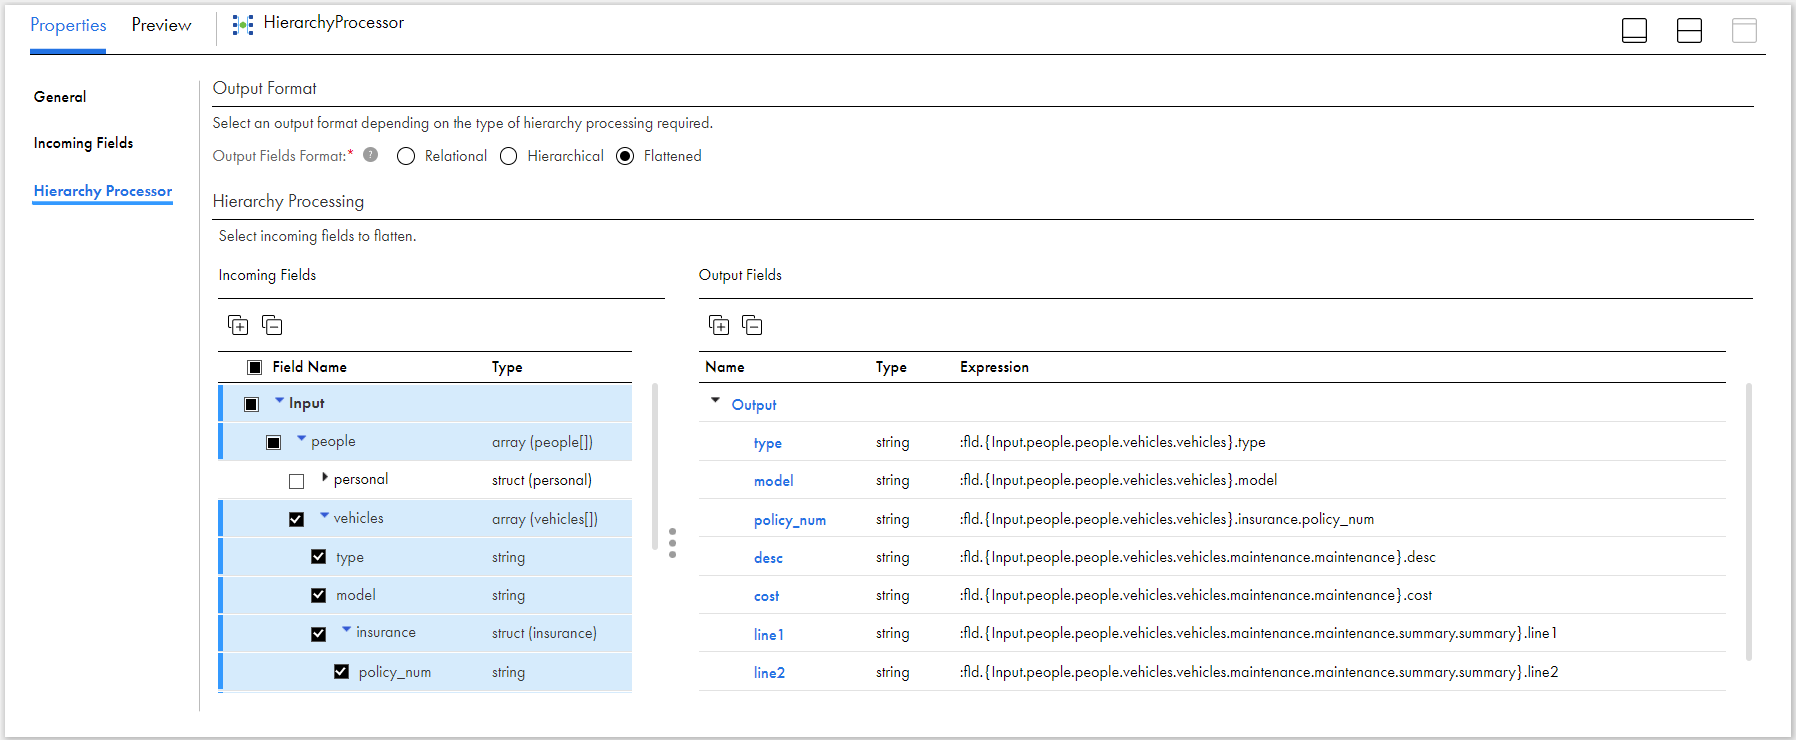The width and height of the screenshot is (1796, 740).
Task: Collapse the vehicles array node
Action: pos(325,515)
